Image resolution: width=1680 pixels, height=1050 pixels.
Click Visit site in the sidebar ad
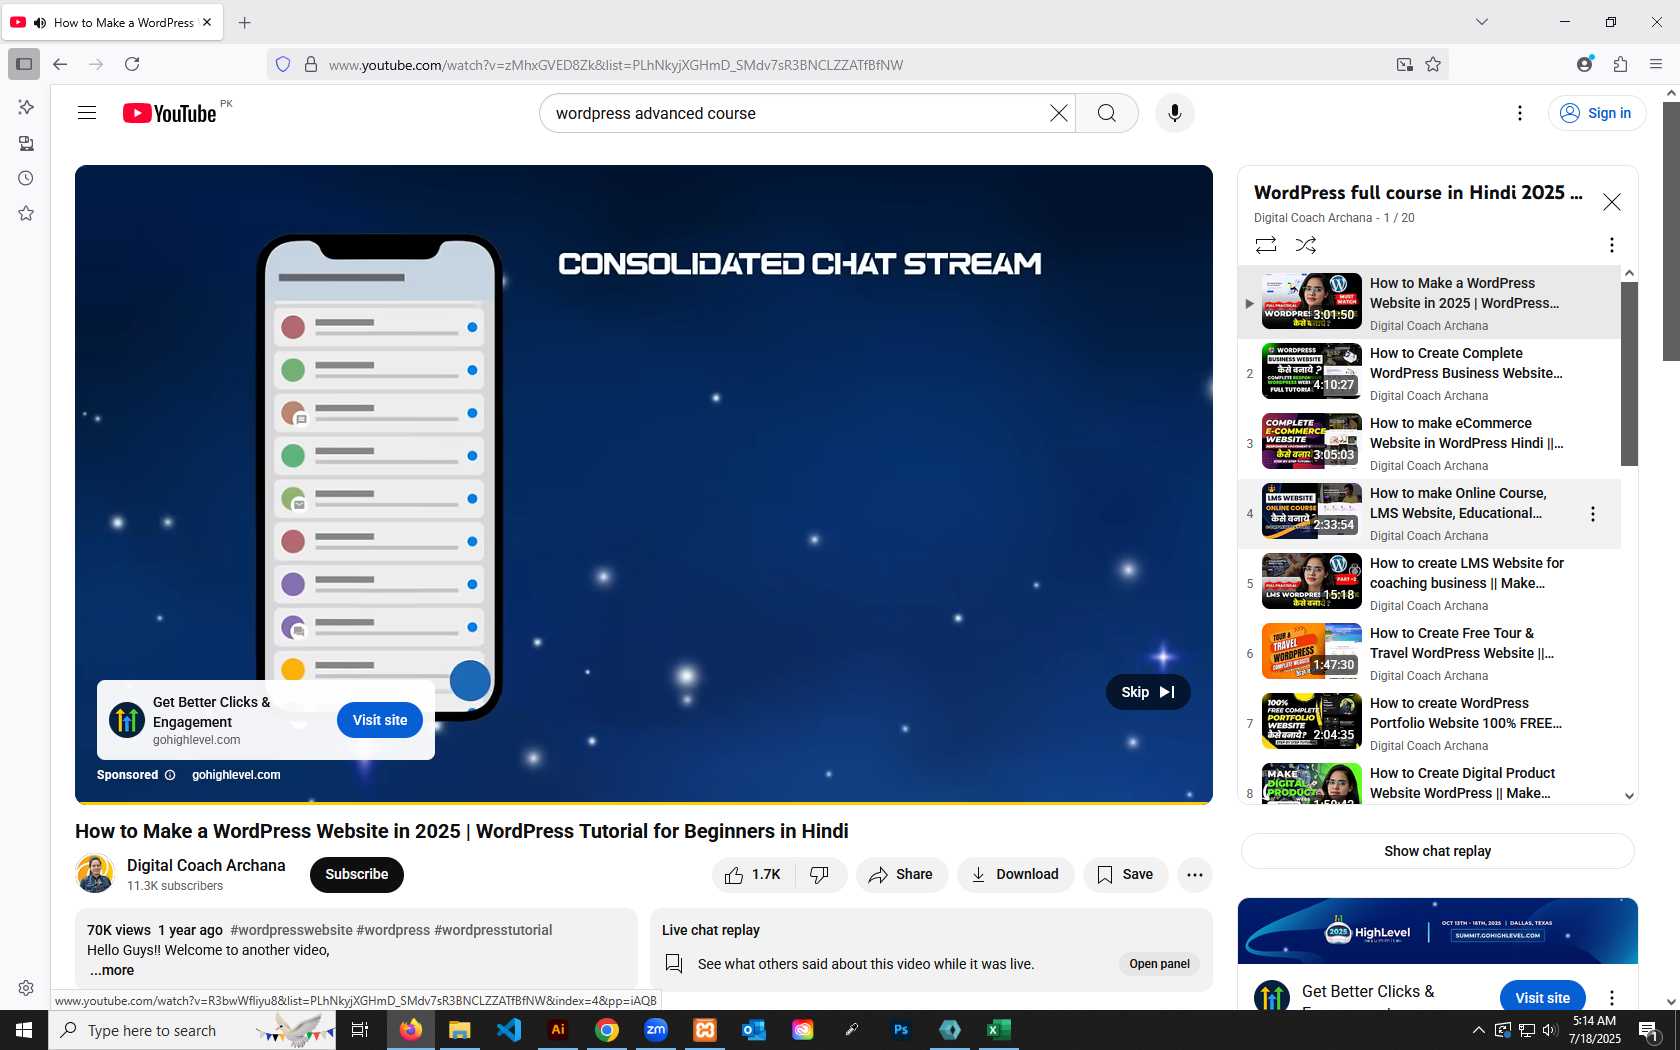tap(1542, 998)
